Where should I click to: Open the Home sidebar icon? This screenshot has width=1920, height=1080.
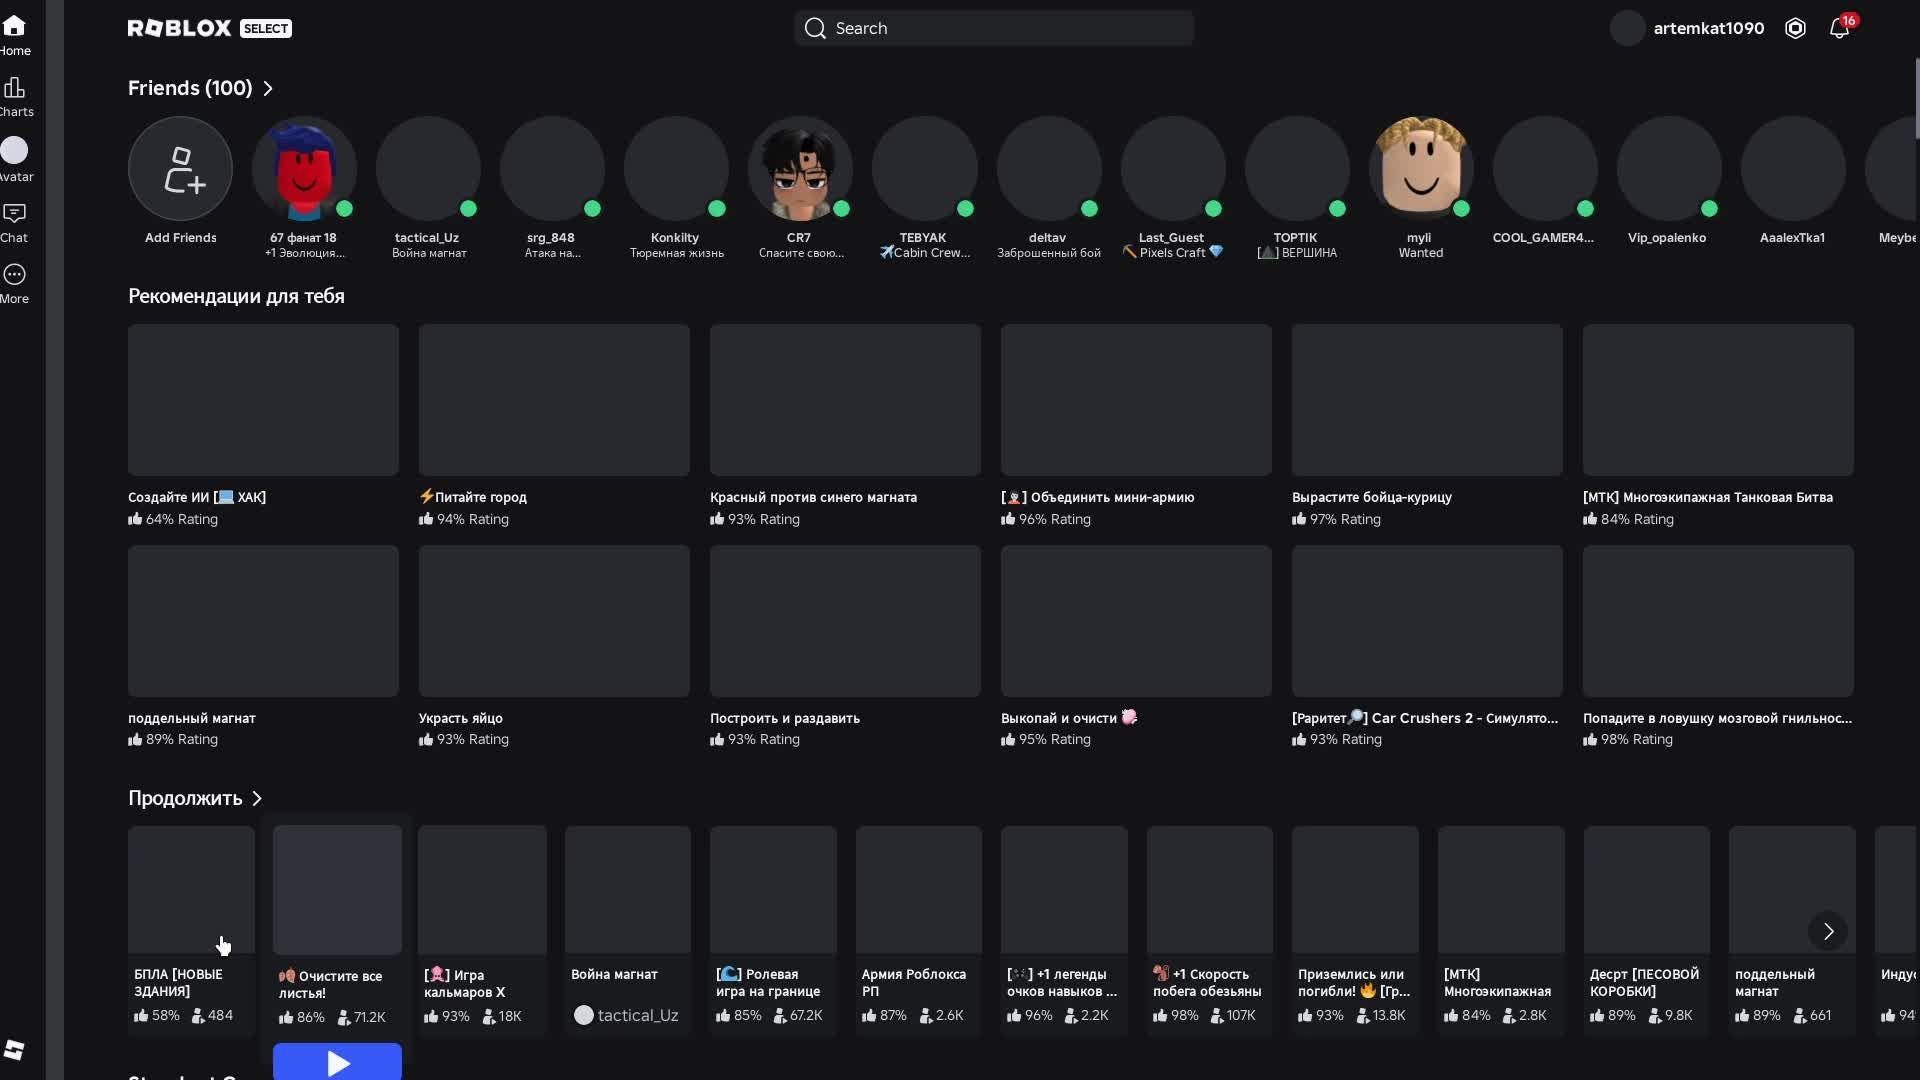point(14,26)
